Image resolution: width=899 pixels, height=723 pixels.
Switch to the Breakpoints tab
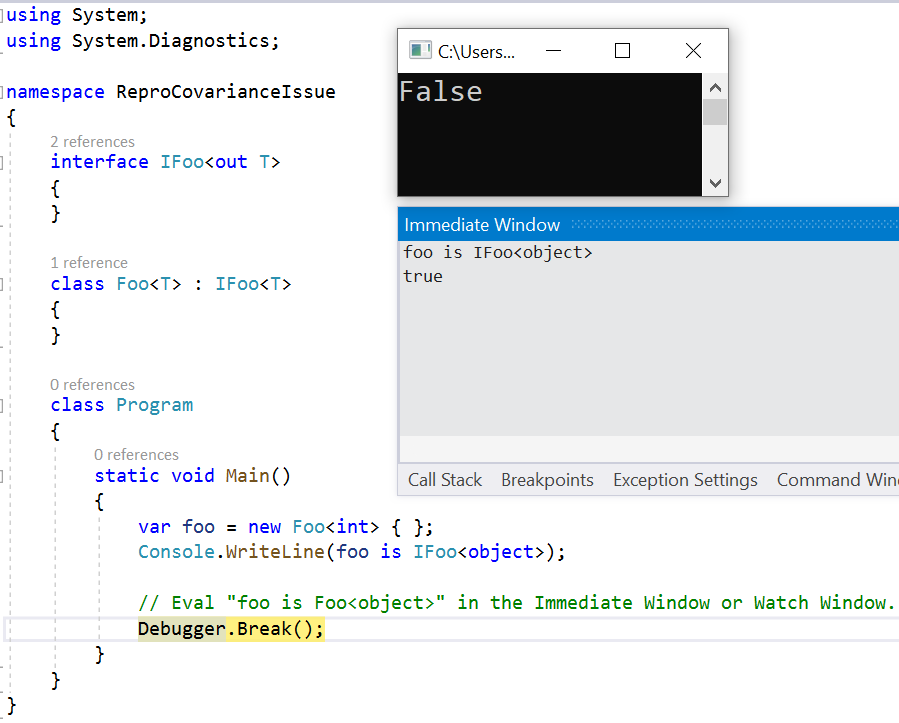(547, 479)
